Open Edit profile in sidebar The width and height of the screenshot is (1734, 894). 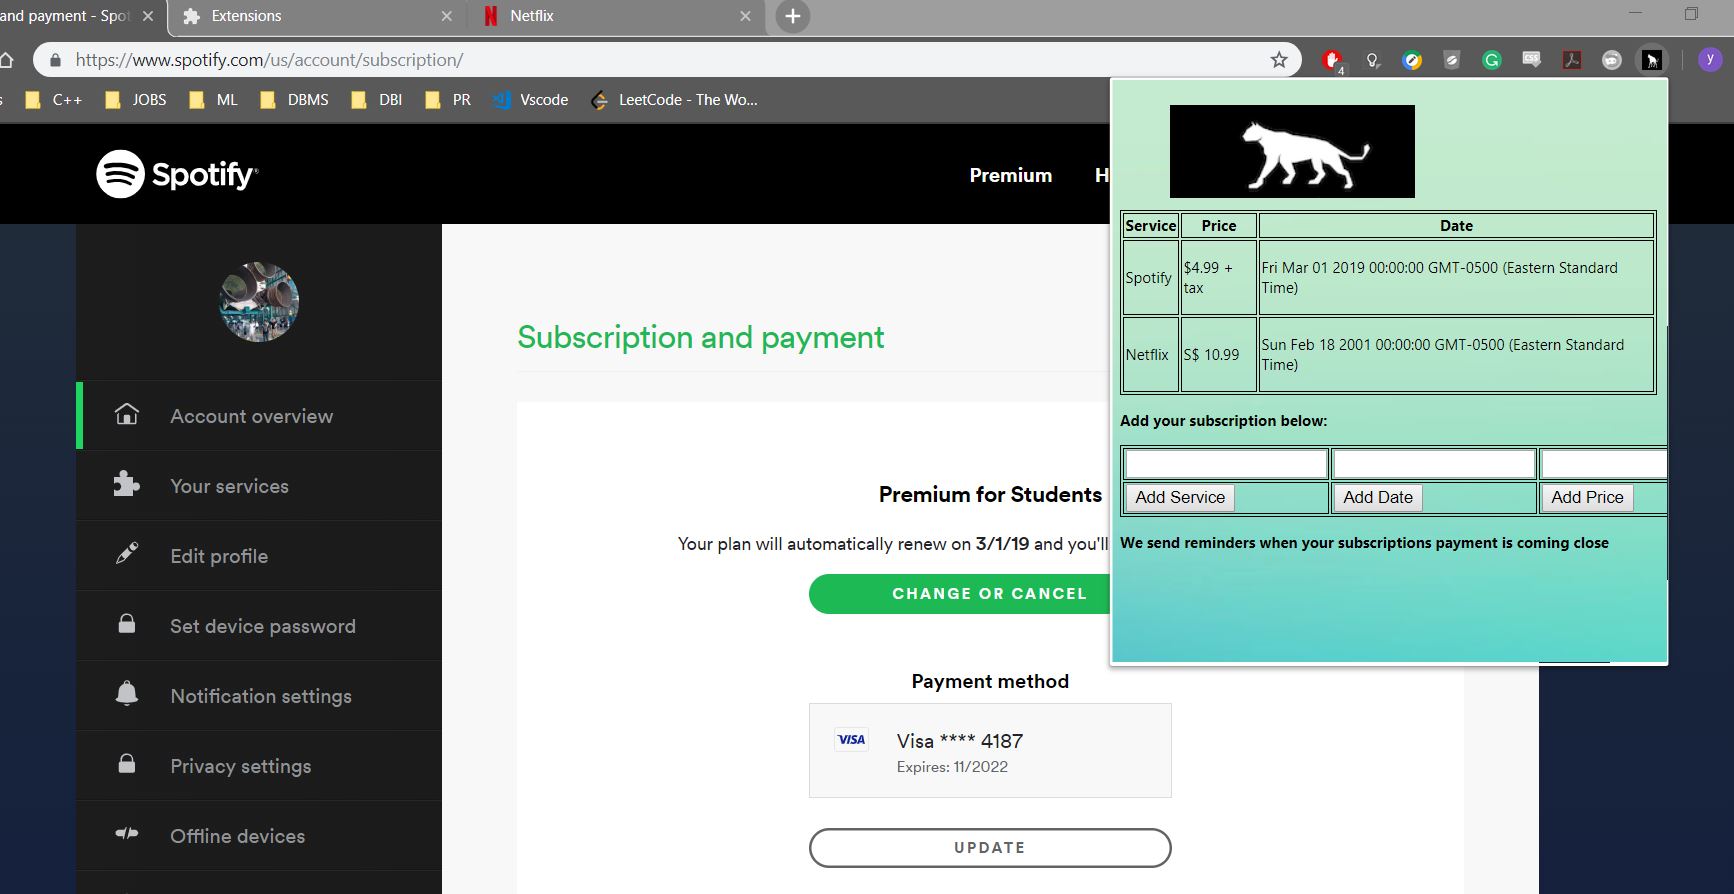point(259,556)
